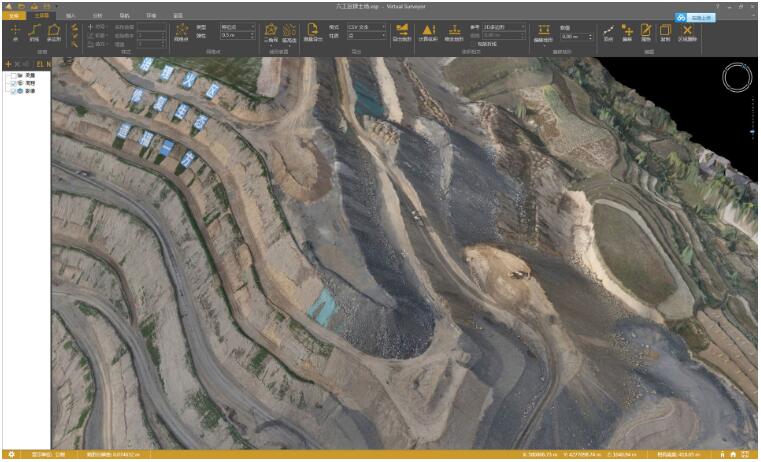Viewport: 761px width, 462px height.
Task: Open settings gear in status bar
Action: click(10, 455)
